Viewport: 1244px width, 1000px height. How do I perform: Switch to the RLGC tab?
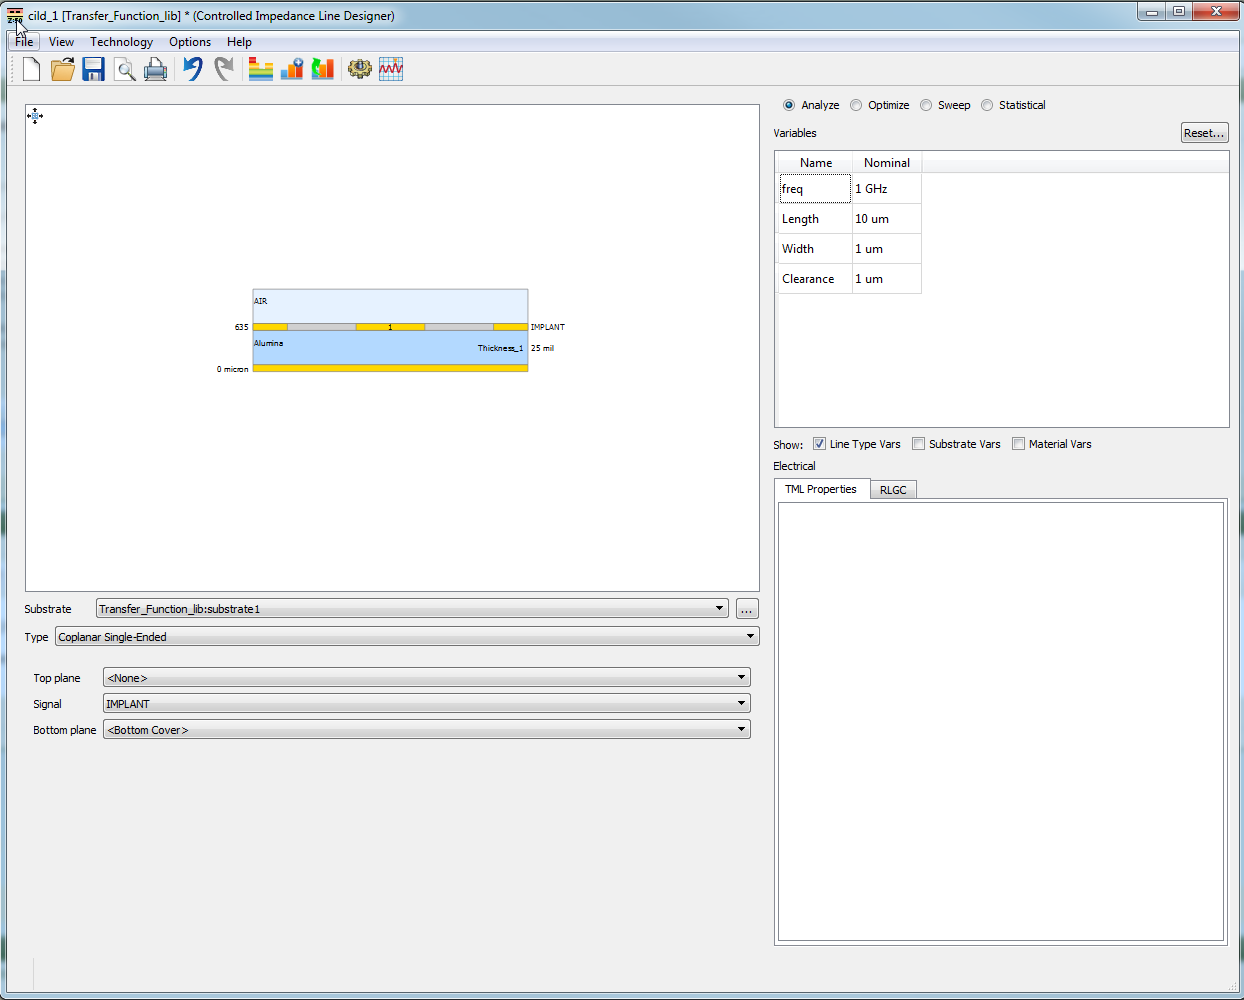[893, 490]
